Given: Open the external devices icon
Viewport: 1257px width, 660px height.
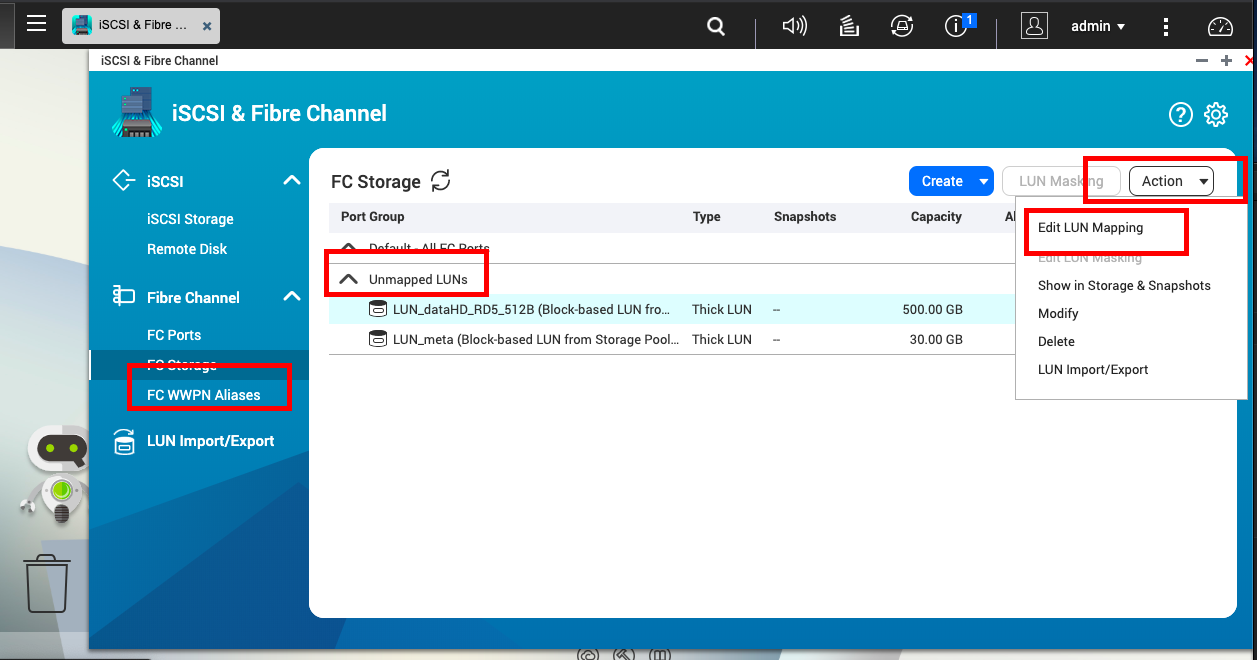Looking at the screenshot, I should tap(902, 27).
